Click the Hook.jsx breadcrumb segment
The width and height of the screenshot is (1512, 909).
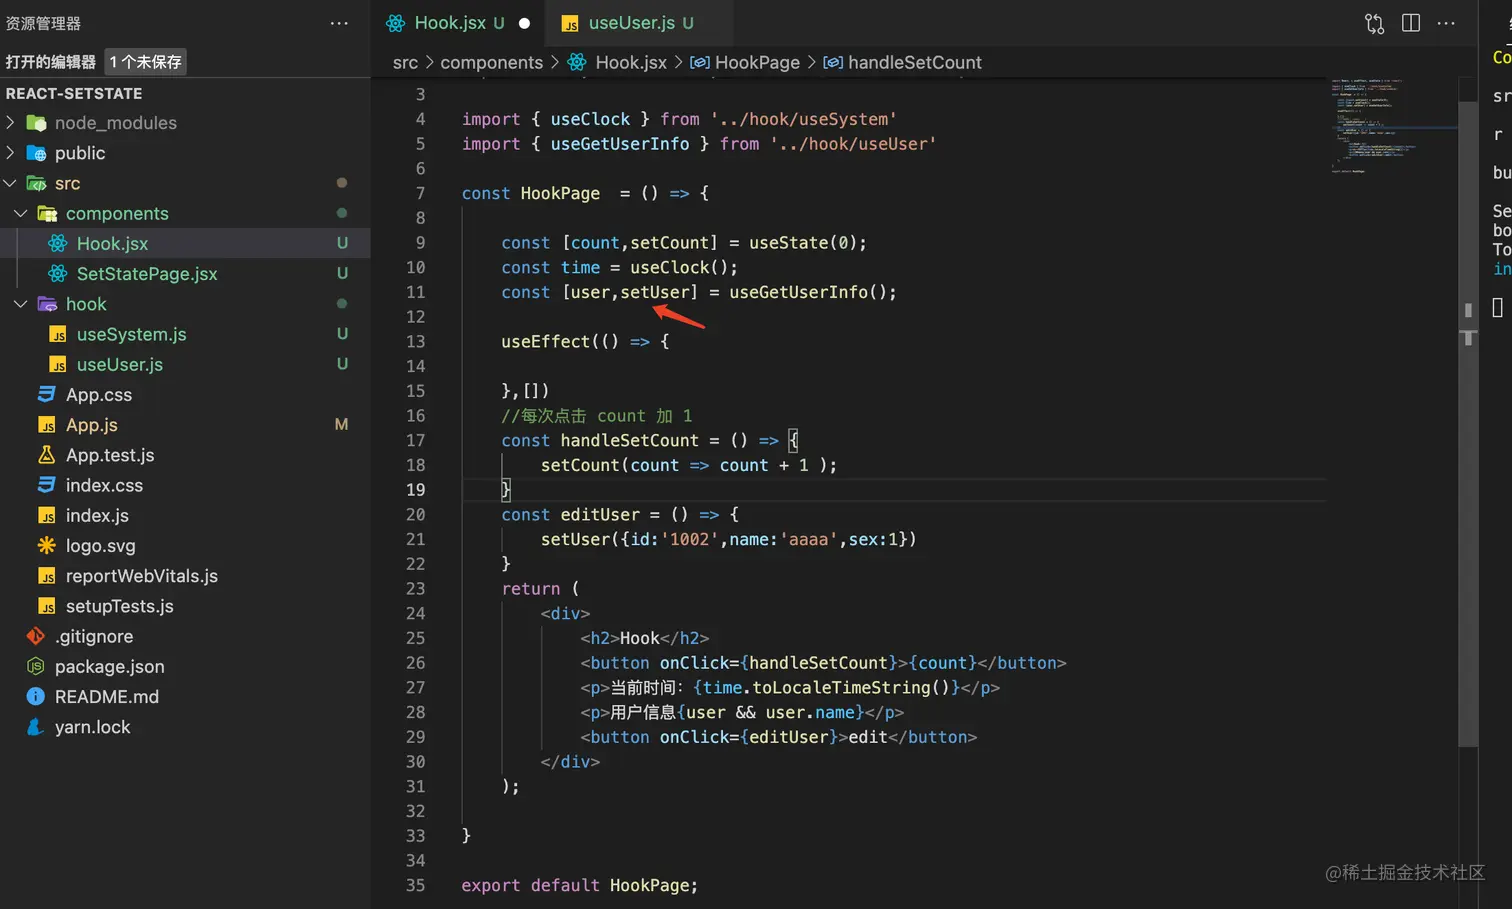pos(631,62)
